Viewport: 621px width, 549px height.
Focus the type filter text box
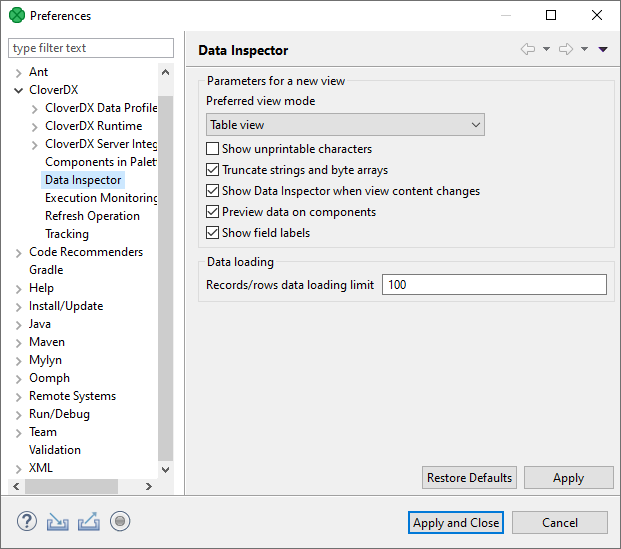91,48
